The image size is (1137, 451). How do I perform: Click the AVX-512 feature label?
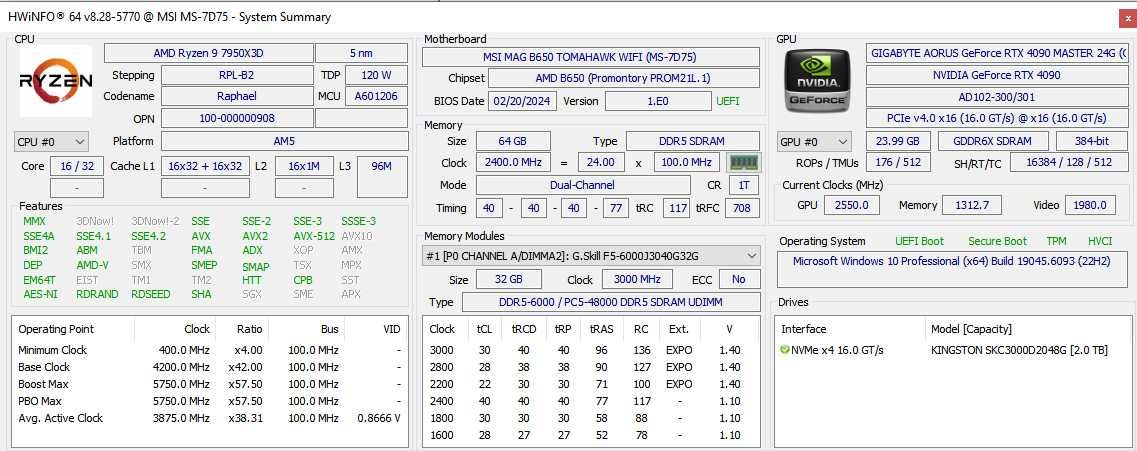tap(314, 236)
